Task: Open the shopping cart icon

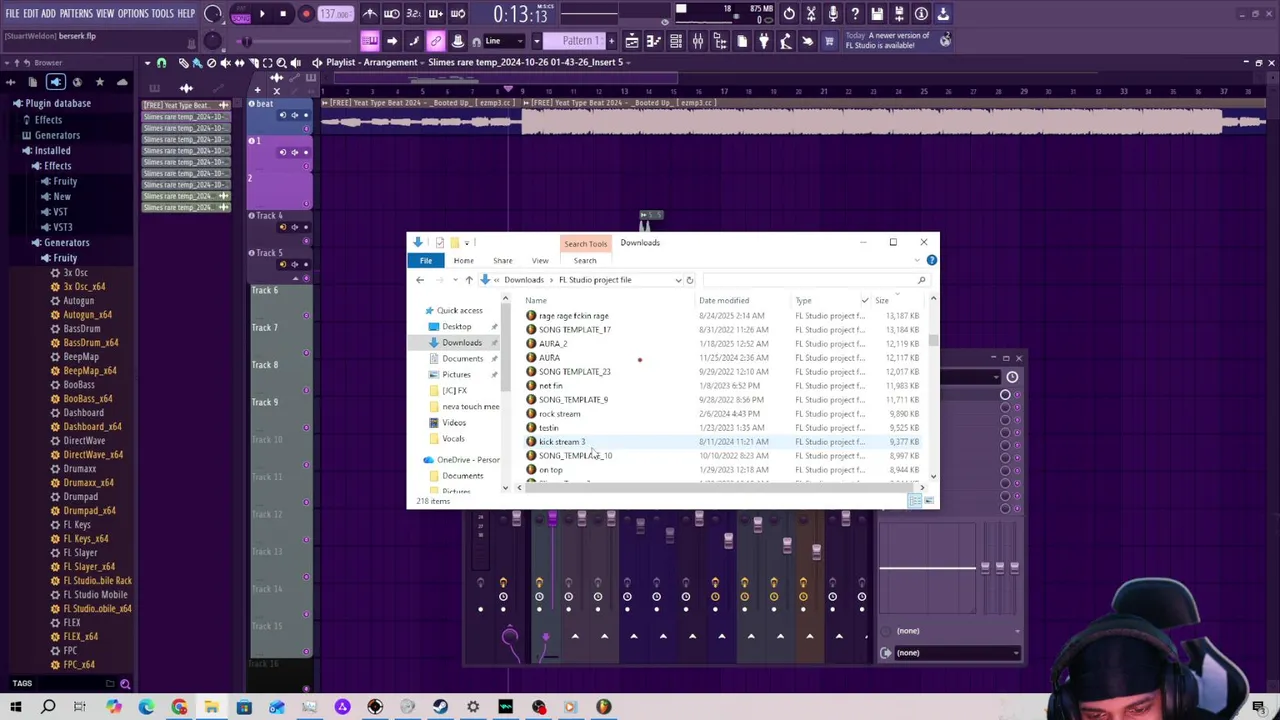Action: point(829,41)
